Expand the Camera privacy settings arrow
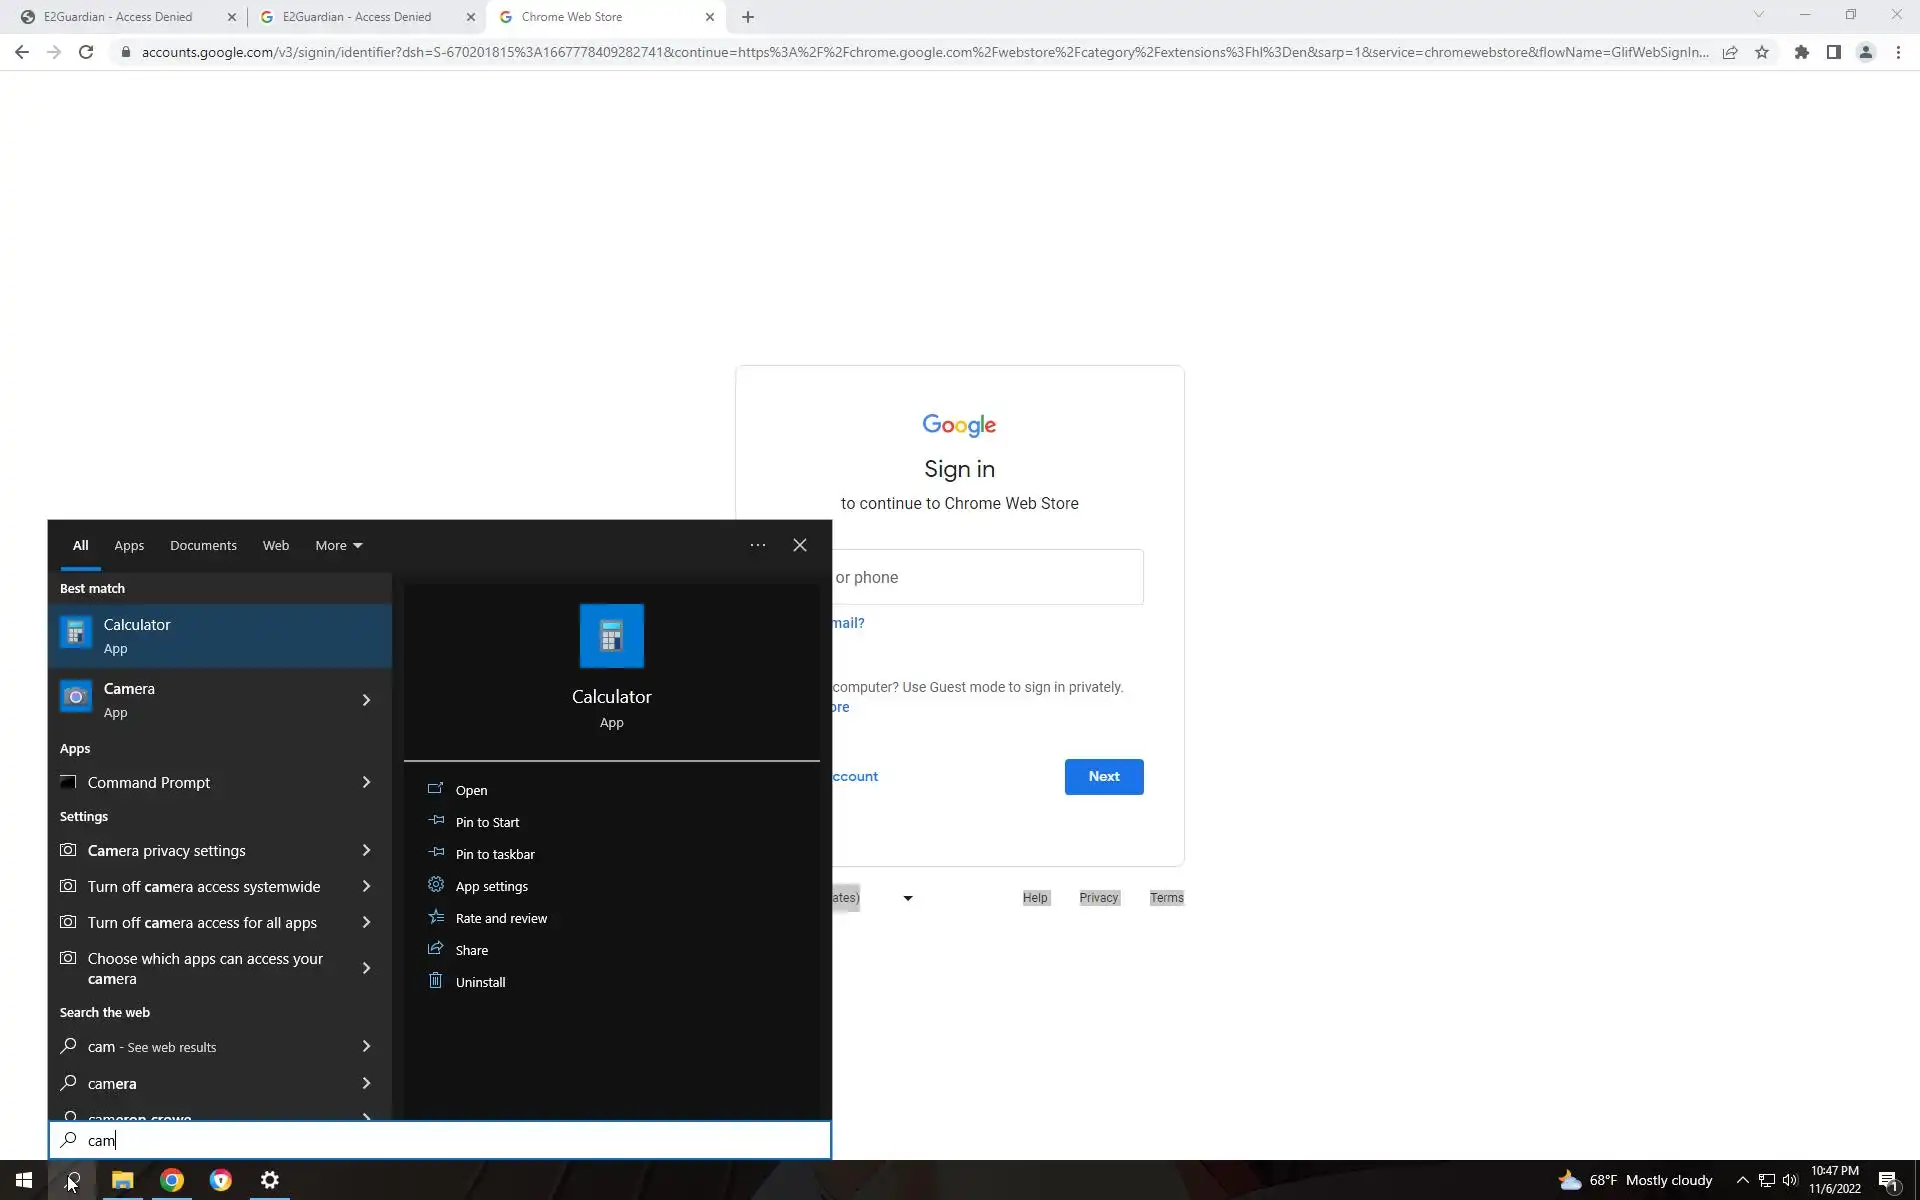This screenshot has height=1200, width=1920. coord(366,850)
